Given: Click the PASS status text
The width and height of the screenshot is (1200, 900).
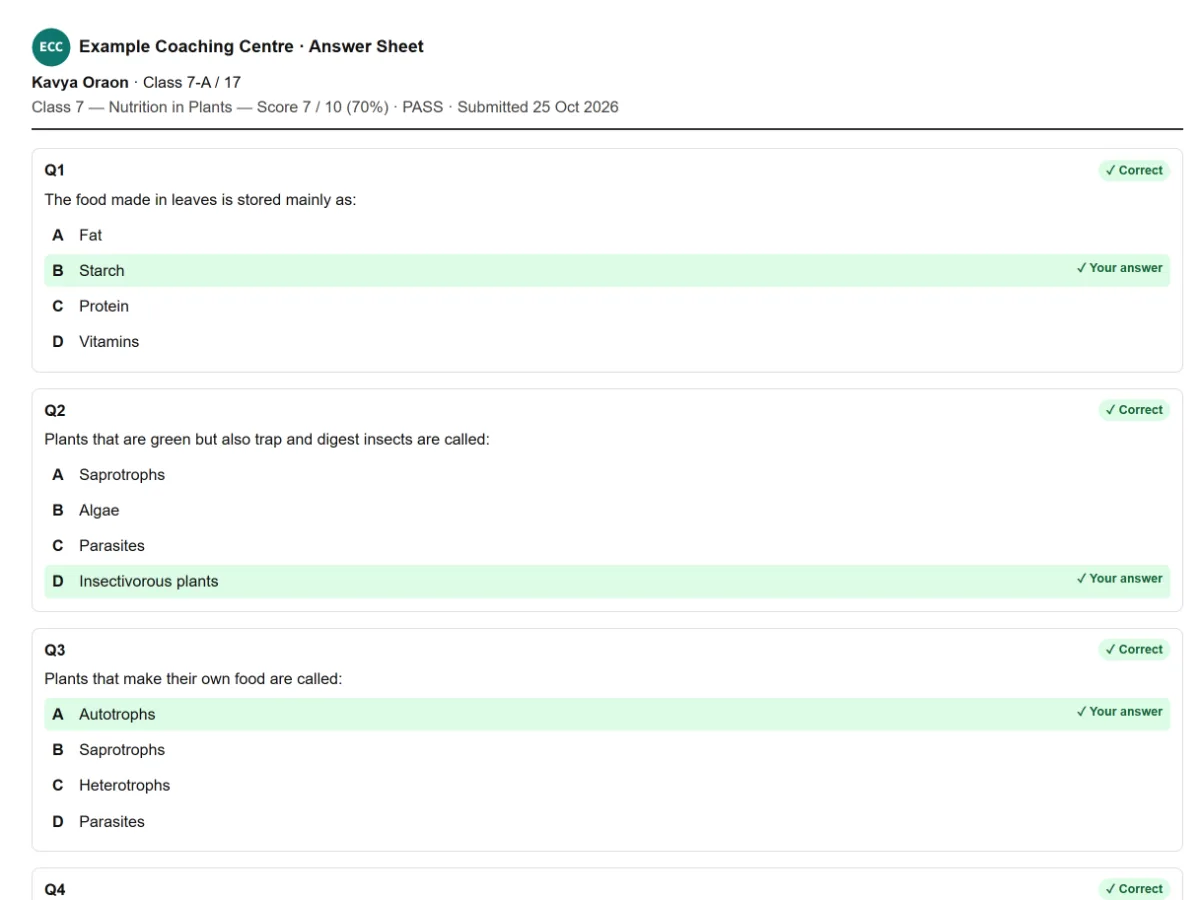Looking at the screenshot, I should [x=422, y=107].
